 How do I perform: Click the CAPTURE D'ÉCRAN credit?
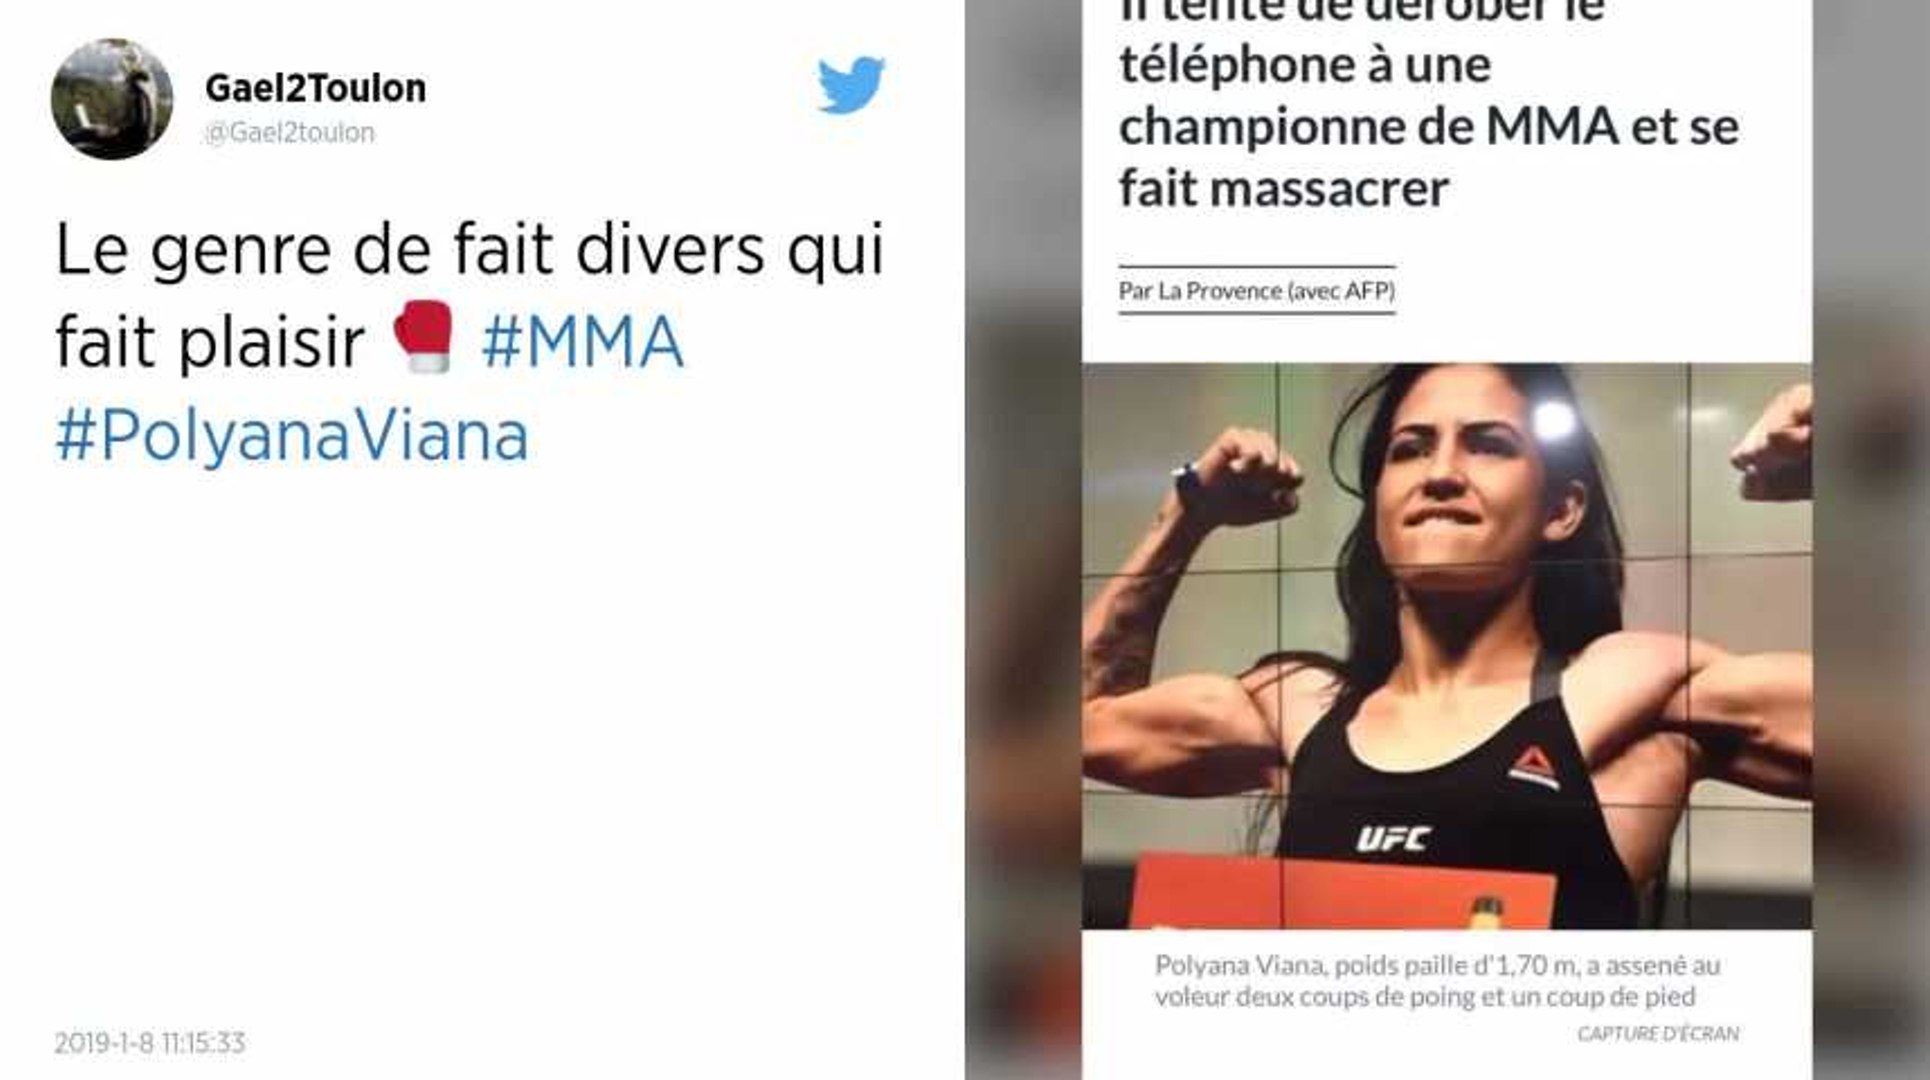click(1658, 1033)
